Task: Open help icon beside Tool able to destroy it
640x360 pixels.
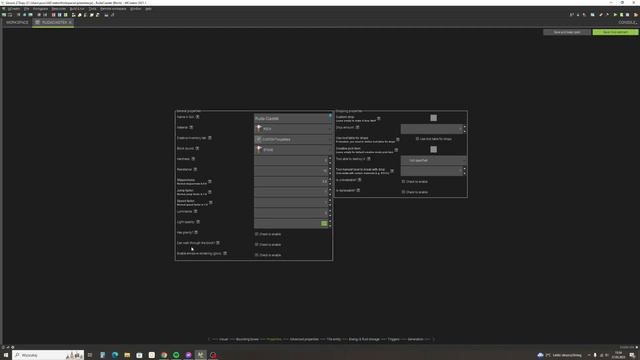Action: [x=369, y=159]
